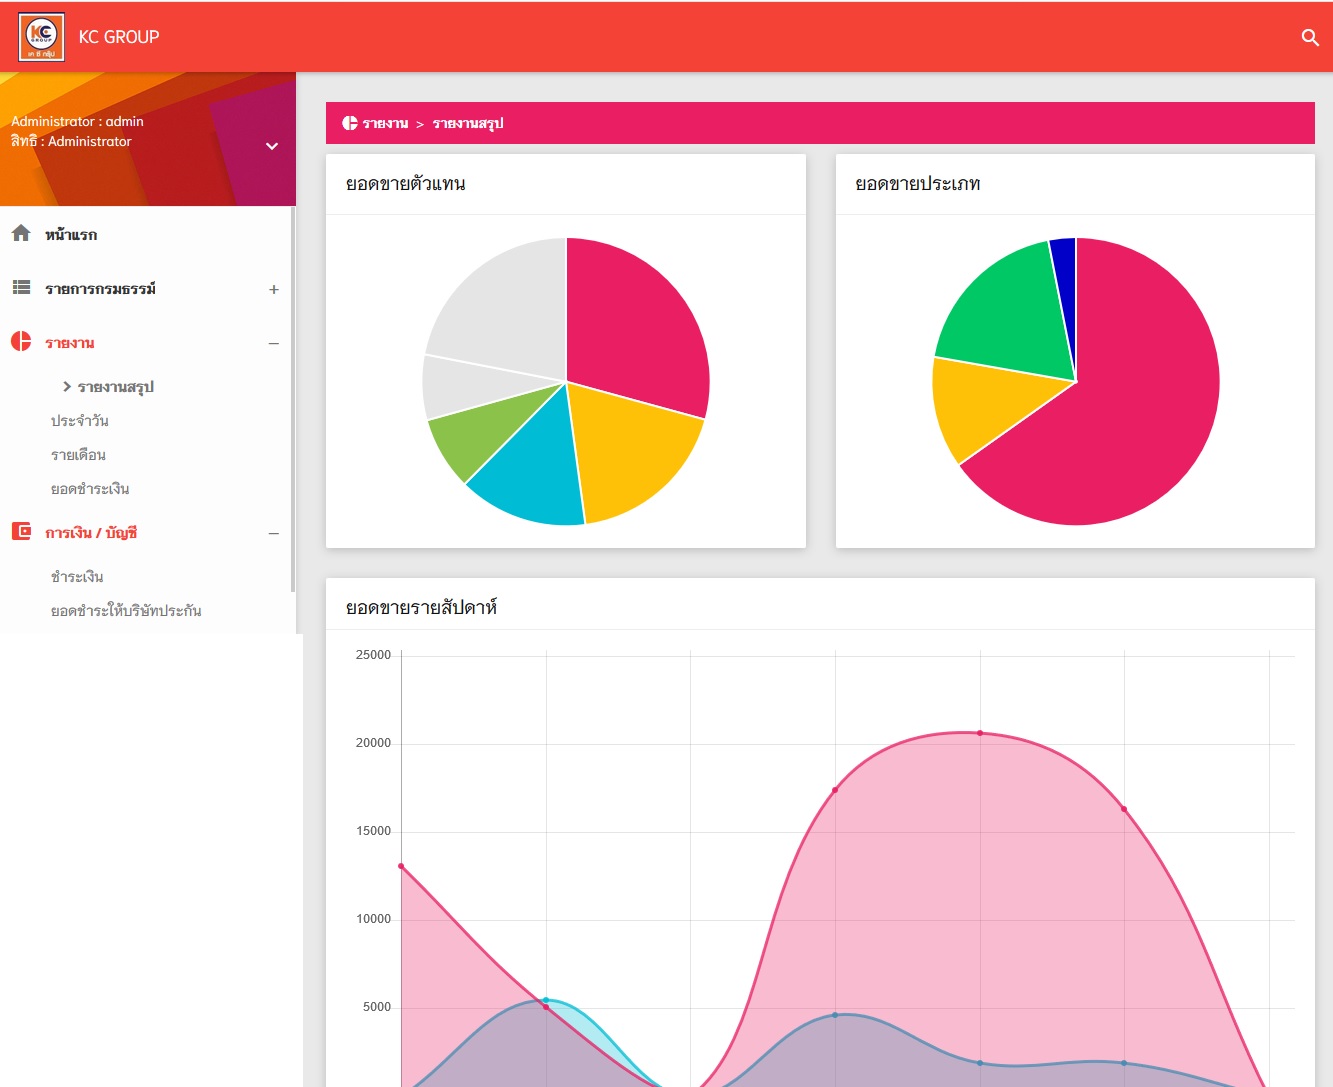1333x1087 pixels.
Task: Open ยอดชำระให้บริษัทประกัน page
Action: click(x=126, y=611)
